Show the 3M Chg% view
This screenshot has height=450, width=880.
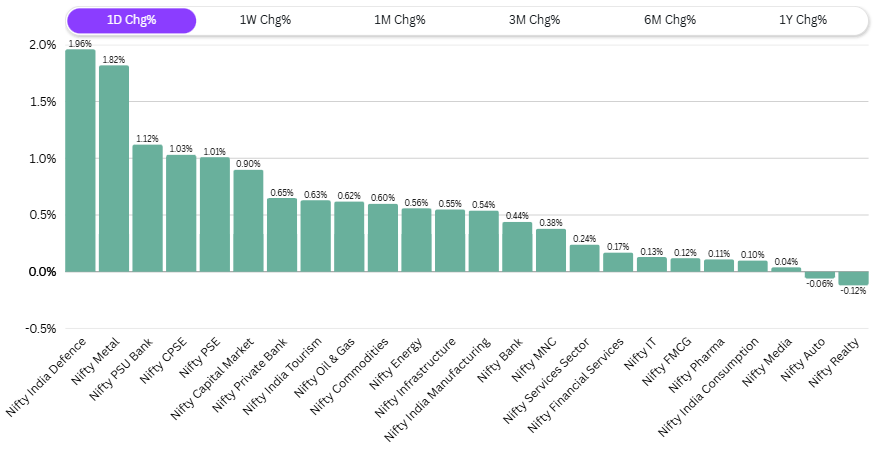[534, 20]
